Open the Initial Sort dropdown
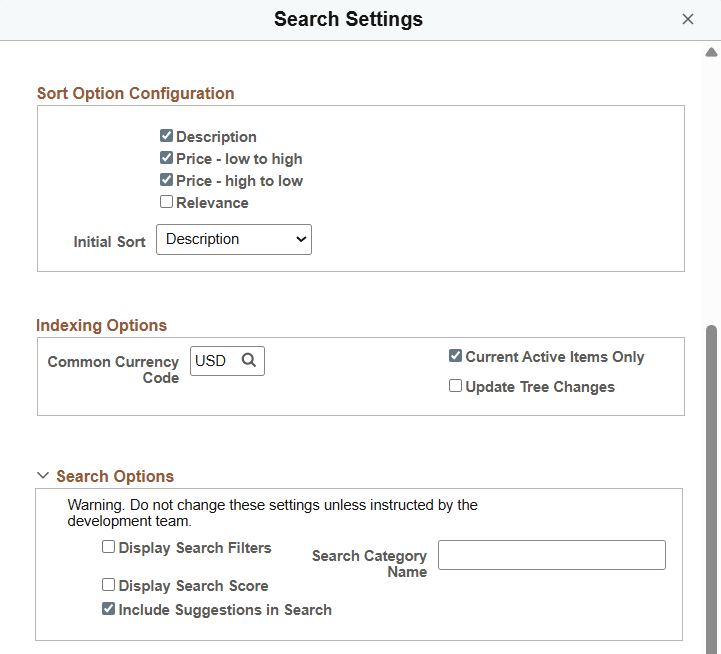Image resolution: width=721 pixels, height=654 pixels. click(x=234, y=239)
